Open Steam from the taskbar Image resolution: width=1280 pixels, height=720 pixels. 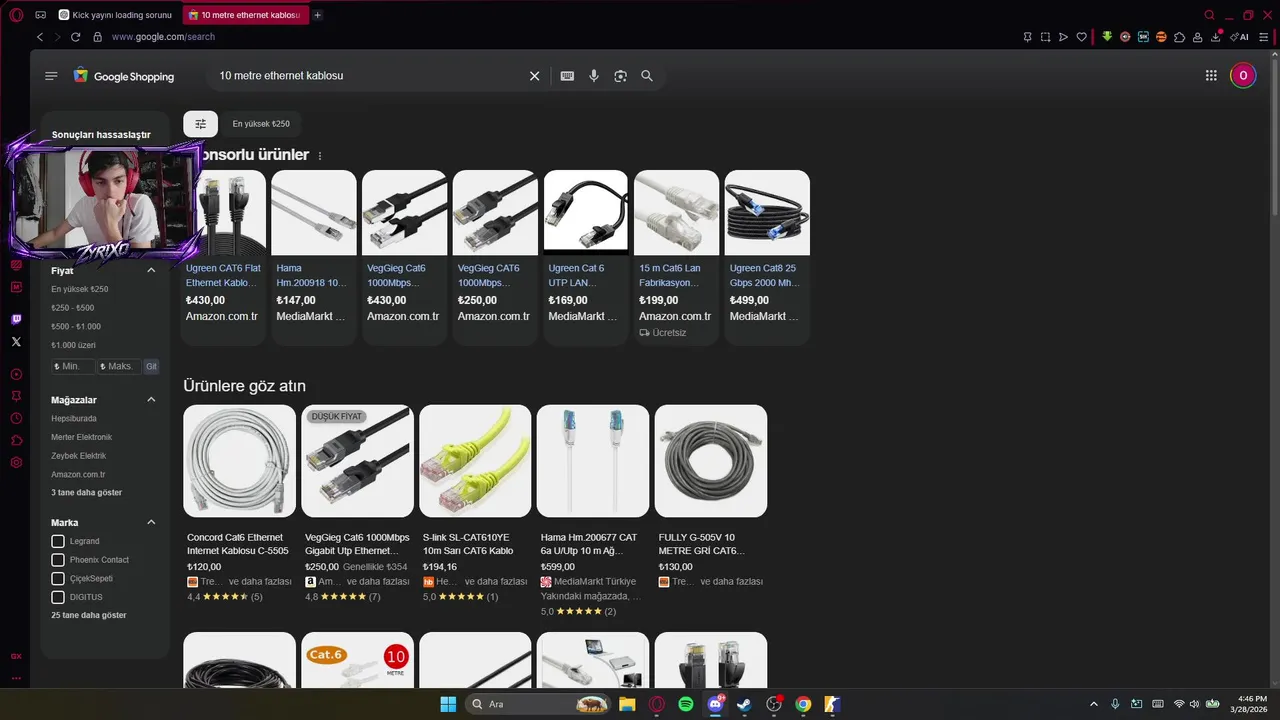point(744,704)
